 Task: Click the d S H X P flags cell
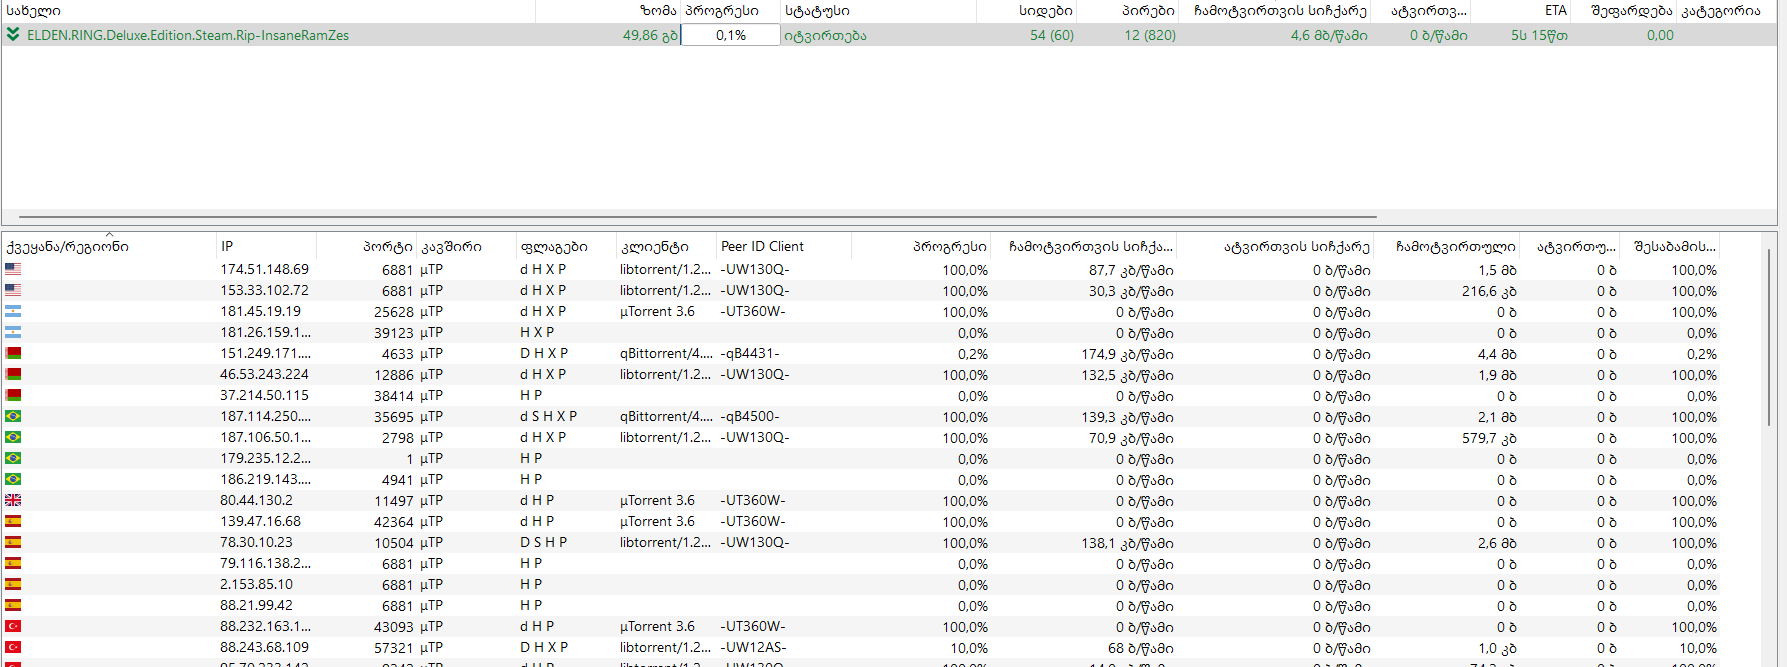point(548,416)
